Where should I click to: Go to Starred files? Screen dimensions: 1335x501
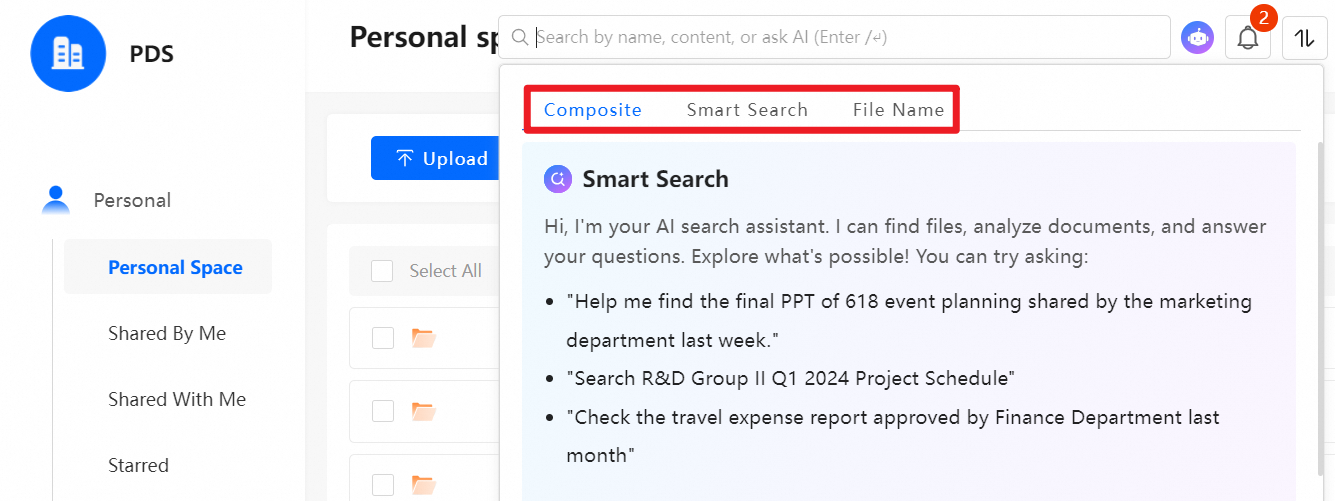point(138,465)
